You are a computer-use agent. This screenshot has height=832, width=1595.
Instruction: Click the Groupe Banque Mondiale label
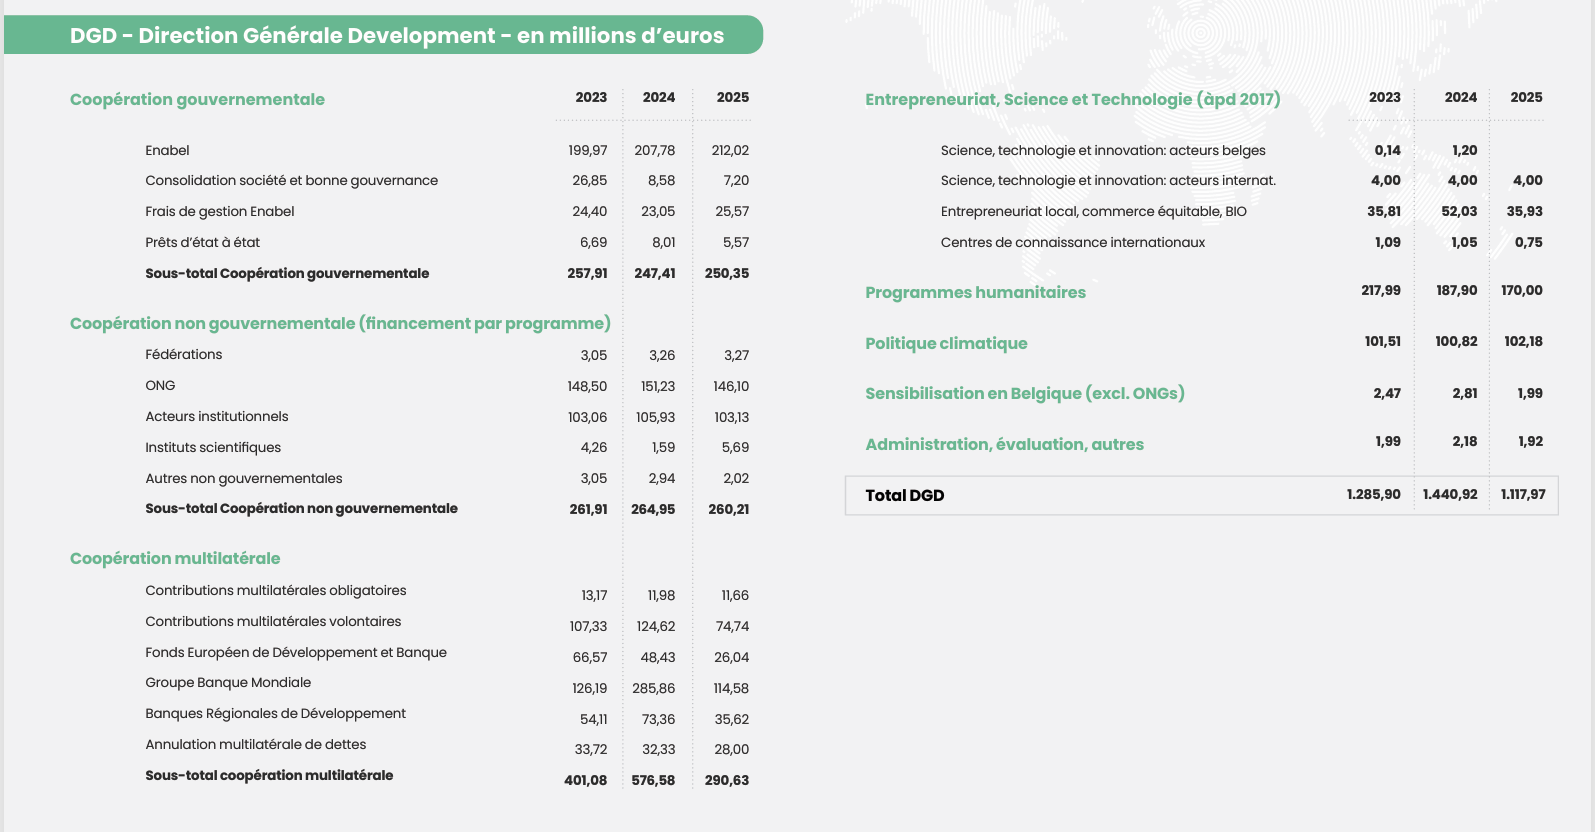pos(228,682)
